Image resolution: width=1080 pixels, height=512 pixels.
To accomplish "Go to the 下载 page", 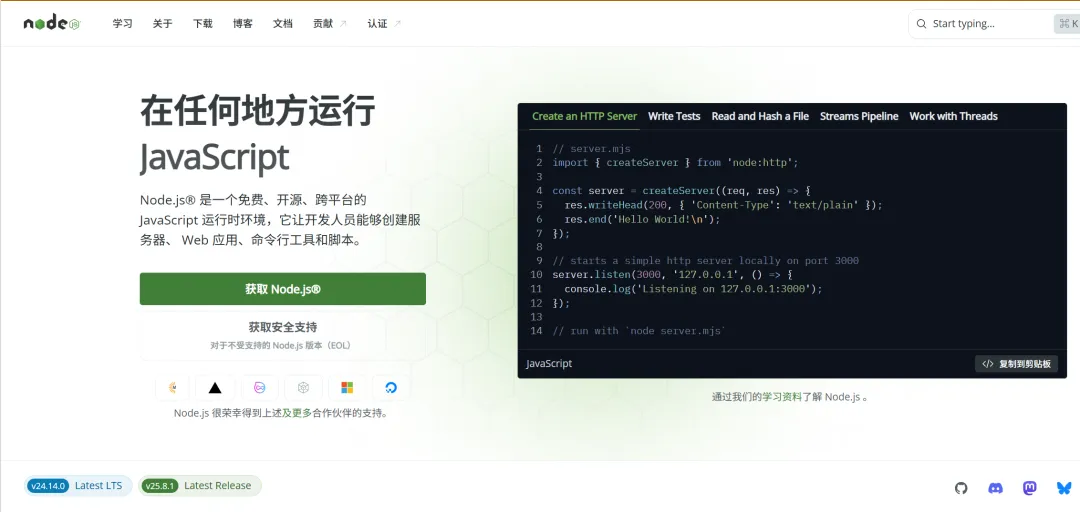I will 202,23.
